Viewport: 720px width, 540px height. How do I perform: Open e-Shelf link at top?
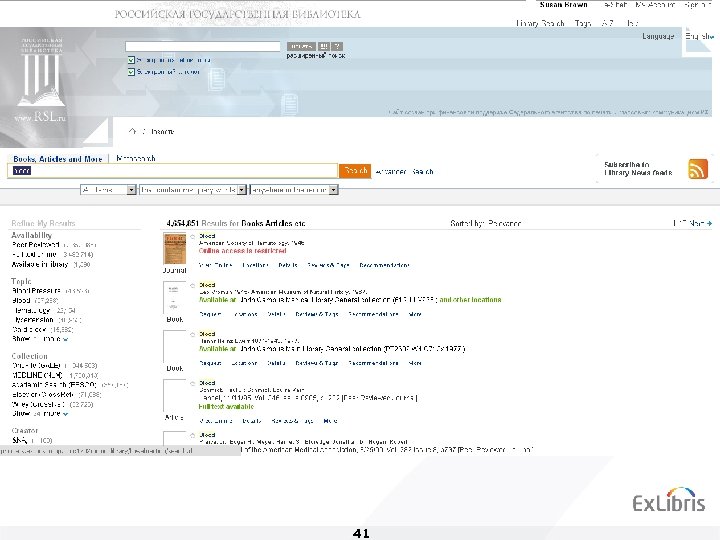pos(615,5)
